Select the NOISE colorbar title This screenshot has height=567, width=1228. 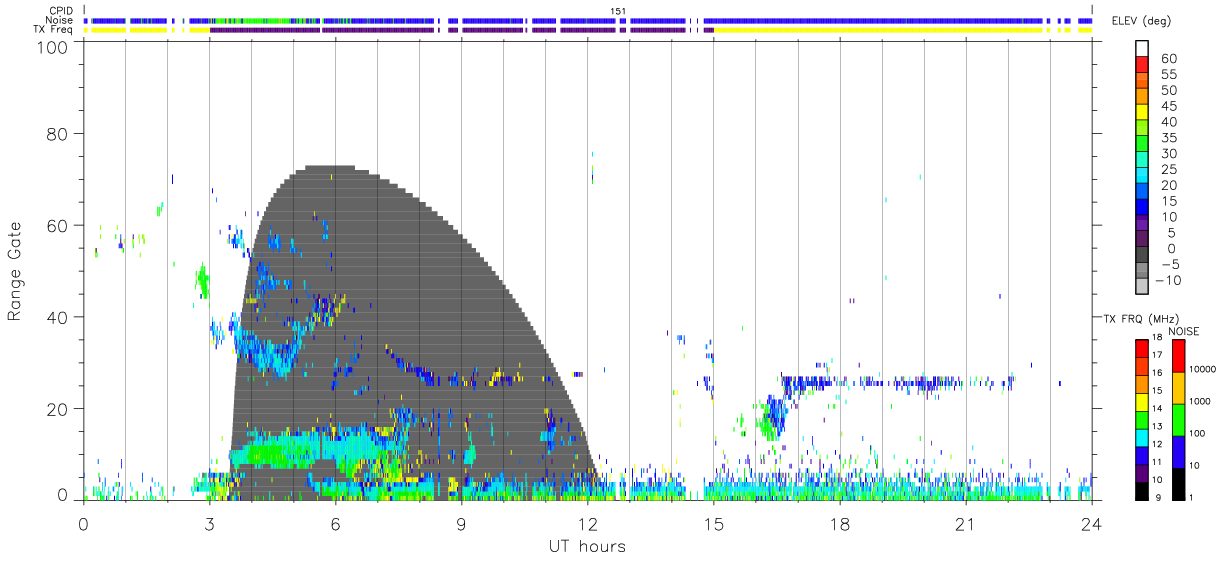pyautogui.click(x=1185, y=331)
